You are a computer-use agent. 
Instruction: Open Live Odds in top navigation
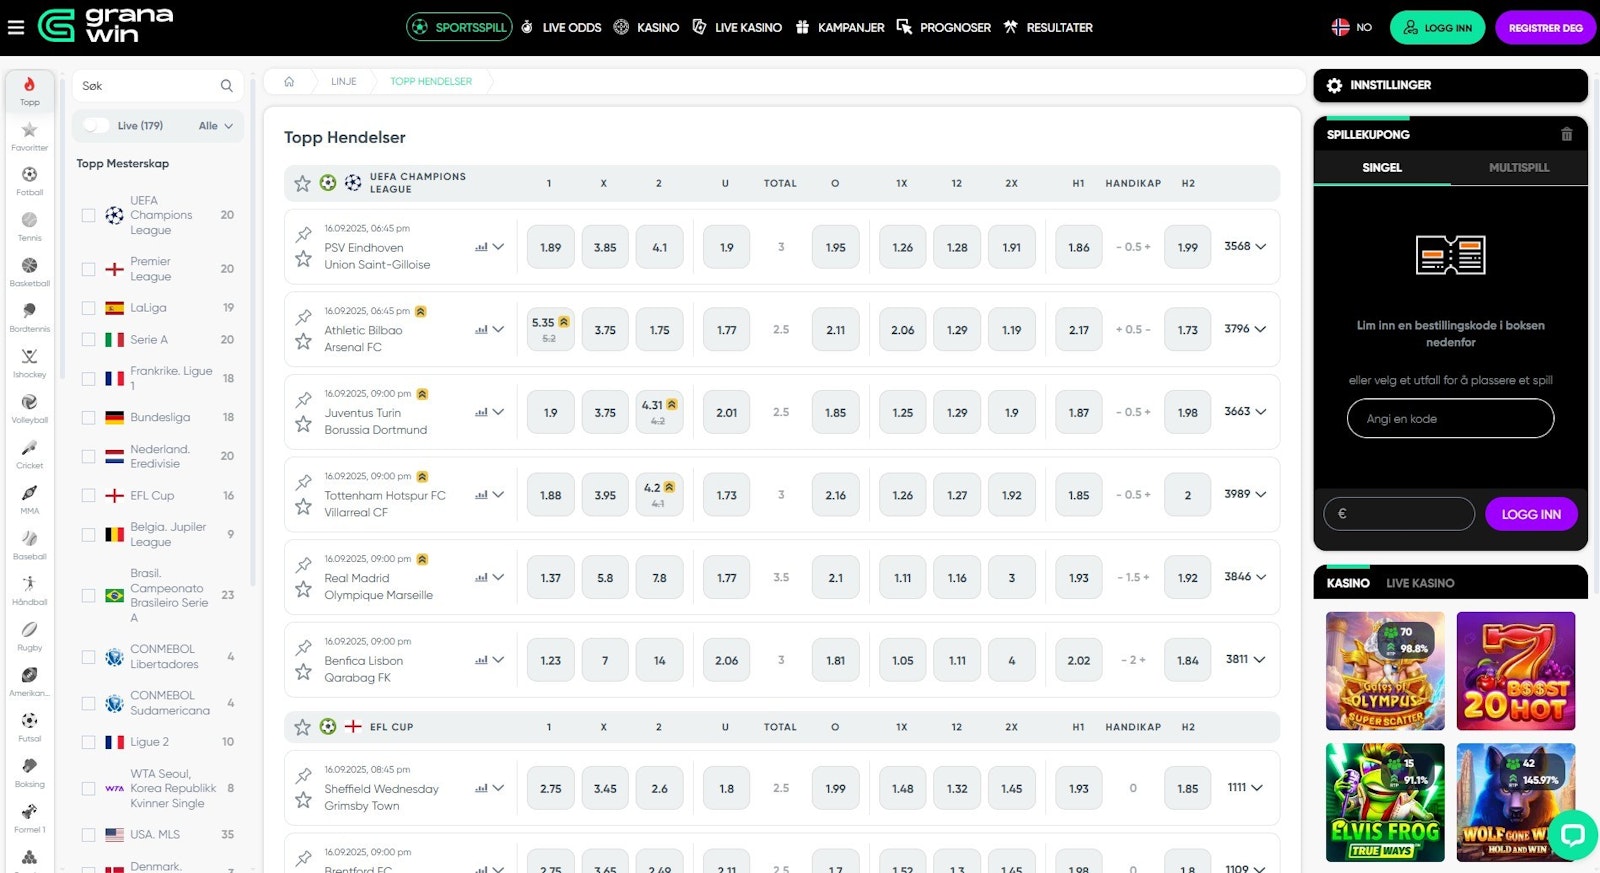(561, 28)
